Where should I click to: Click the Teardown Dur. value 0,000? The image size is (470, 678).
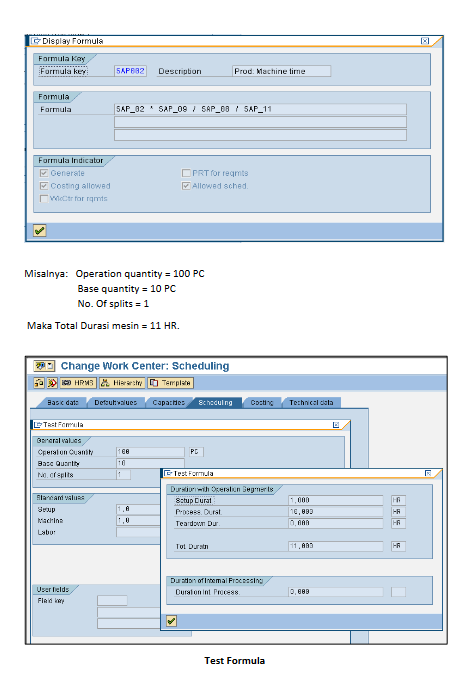[336, 523]
